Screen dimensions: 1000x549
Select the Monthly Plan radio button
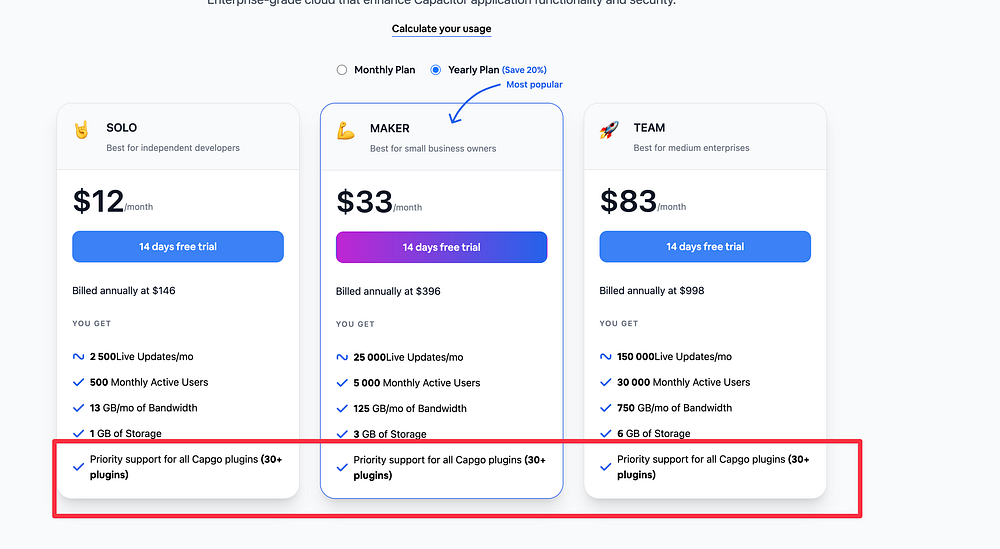tap(342, 70)
